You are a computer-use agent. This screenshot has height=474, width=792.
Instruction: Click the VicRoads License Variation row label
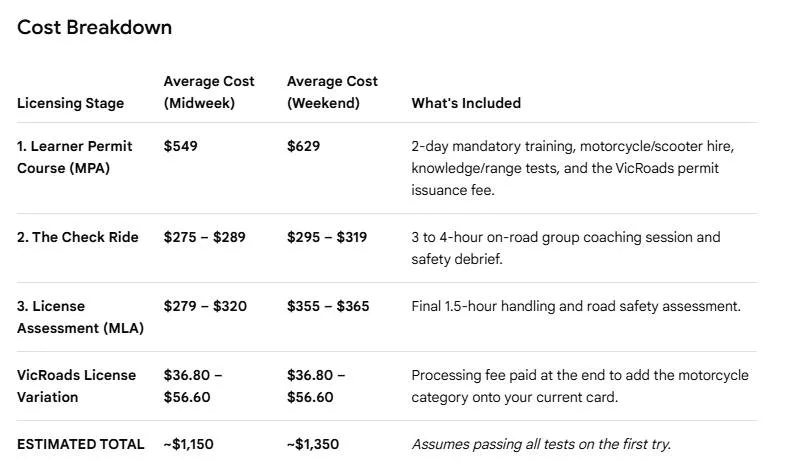coord(77,386)
